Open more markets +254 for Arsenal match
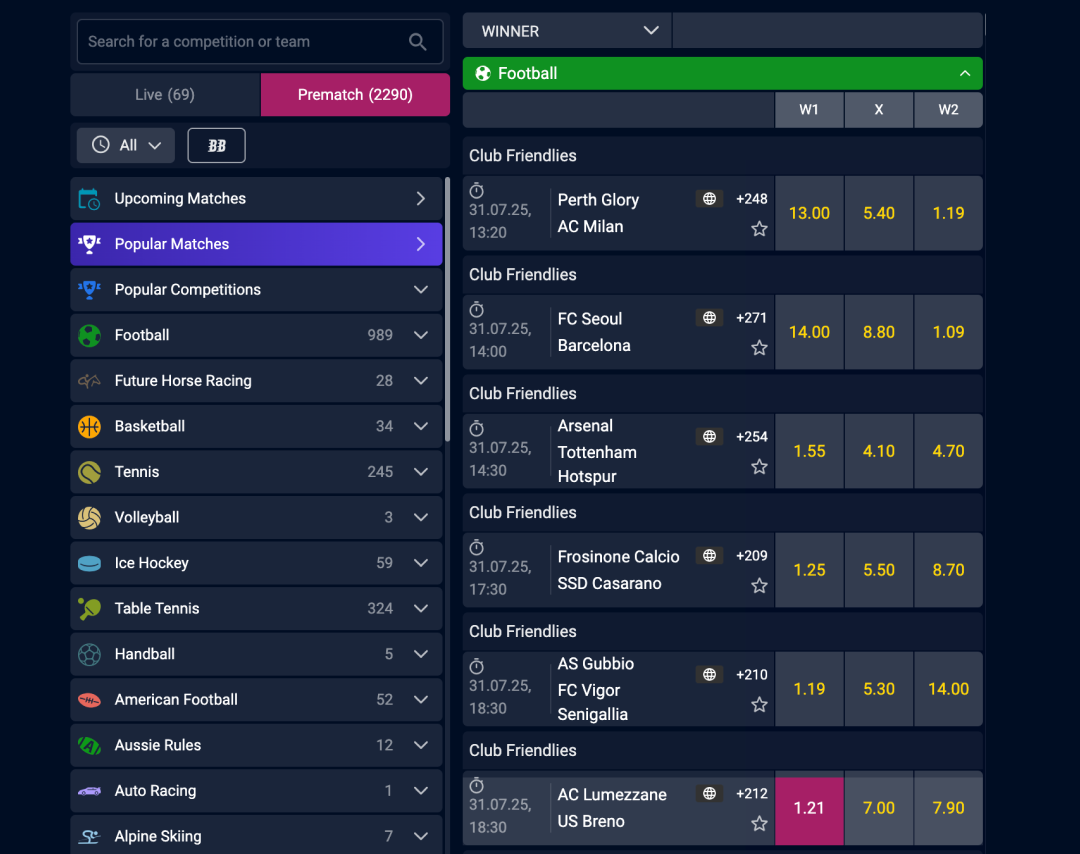The width and height of the screenshot is (1080, 854). (751, 437)
